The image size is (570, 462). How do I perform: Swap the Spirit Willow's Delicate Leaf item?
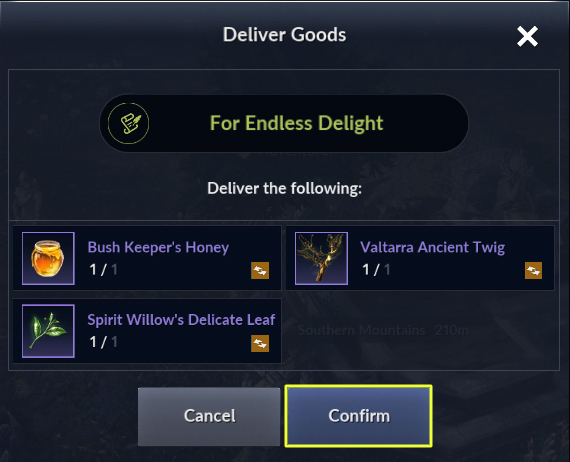coord(260,343)
